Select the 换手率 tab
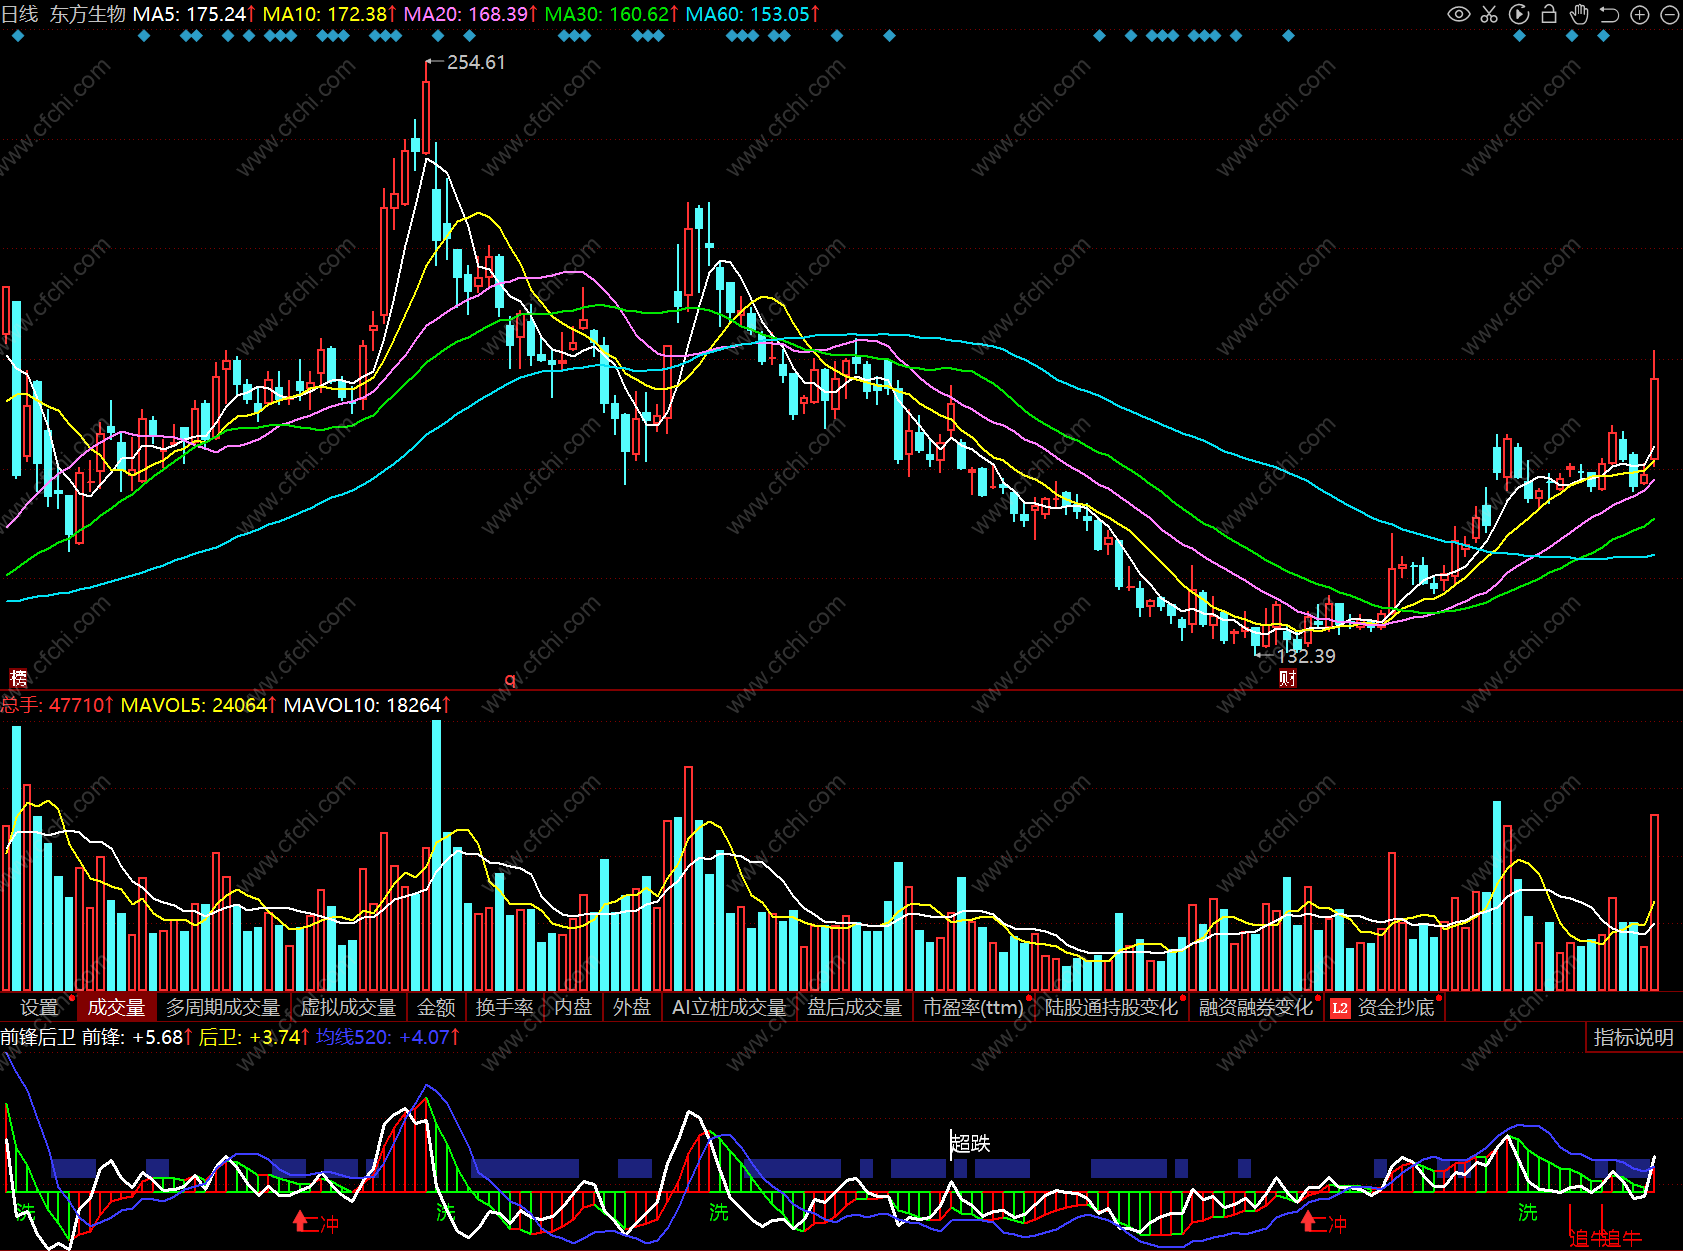Viewport: 1683px width, 1251px height. tap(504, 1007)
